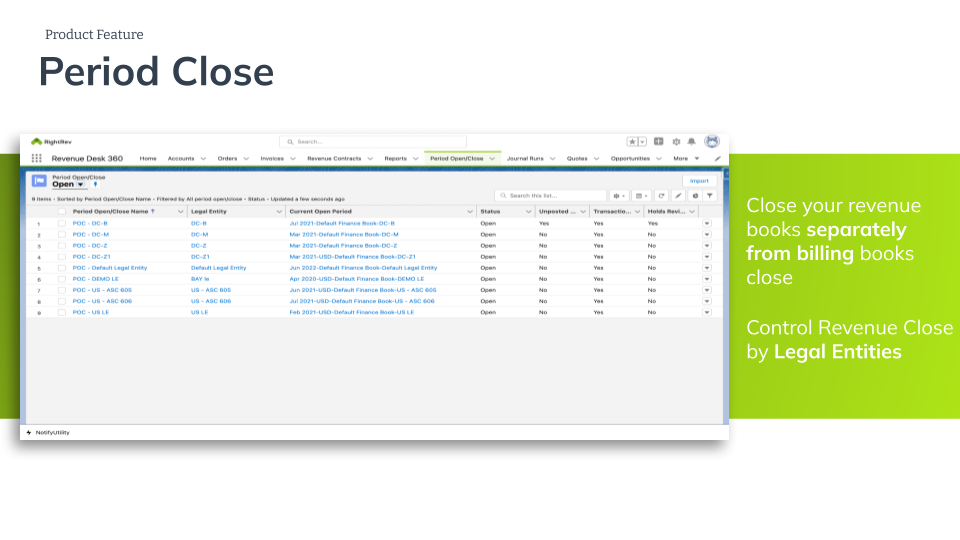Open the favorites list dropdown arrow

642,141
